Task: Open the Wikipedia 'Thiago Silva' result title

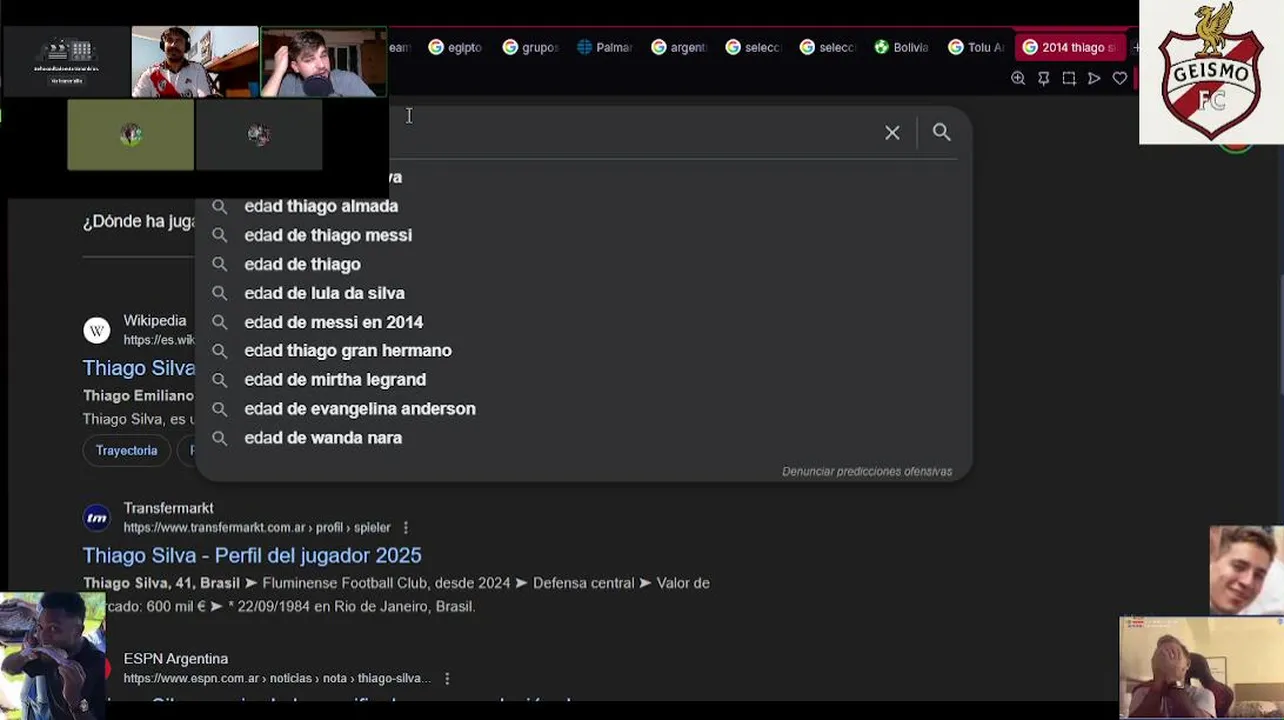Action: point(139,368)
